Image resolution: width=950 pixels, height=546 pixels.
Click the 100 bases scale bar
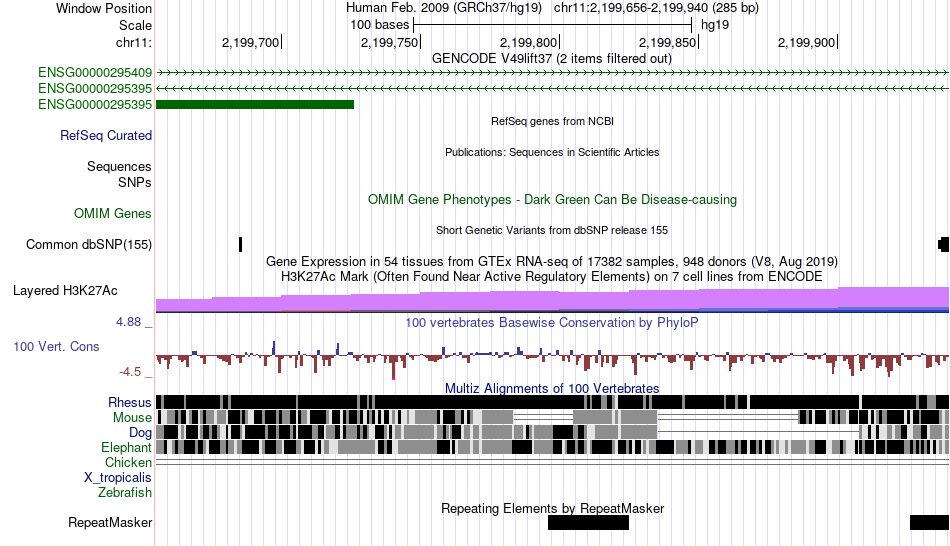point(552,25)
